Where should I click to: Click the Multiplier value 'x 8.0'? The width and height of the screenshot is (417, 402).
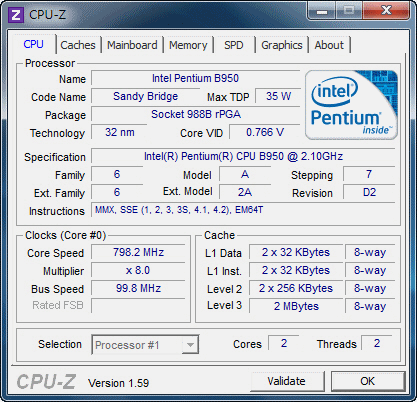[x=138, y=270]
